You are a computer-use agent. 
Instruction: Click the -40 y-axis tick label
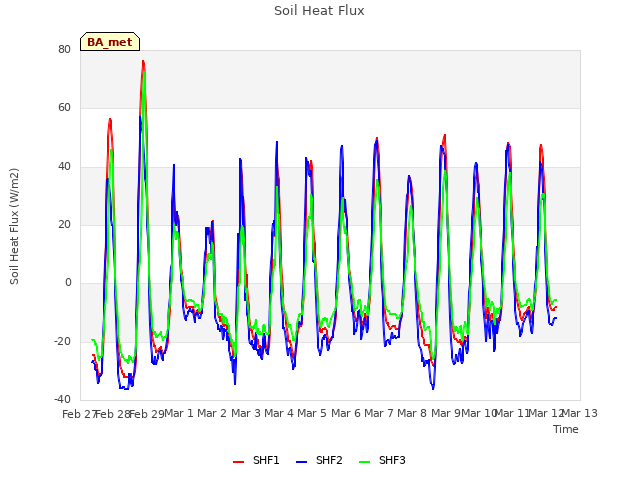pos(62,399)
